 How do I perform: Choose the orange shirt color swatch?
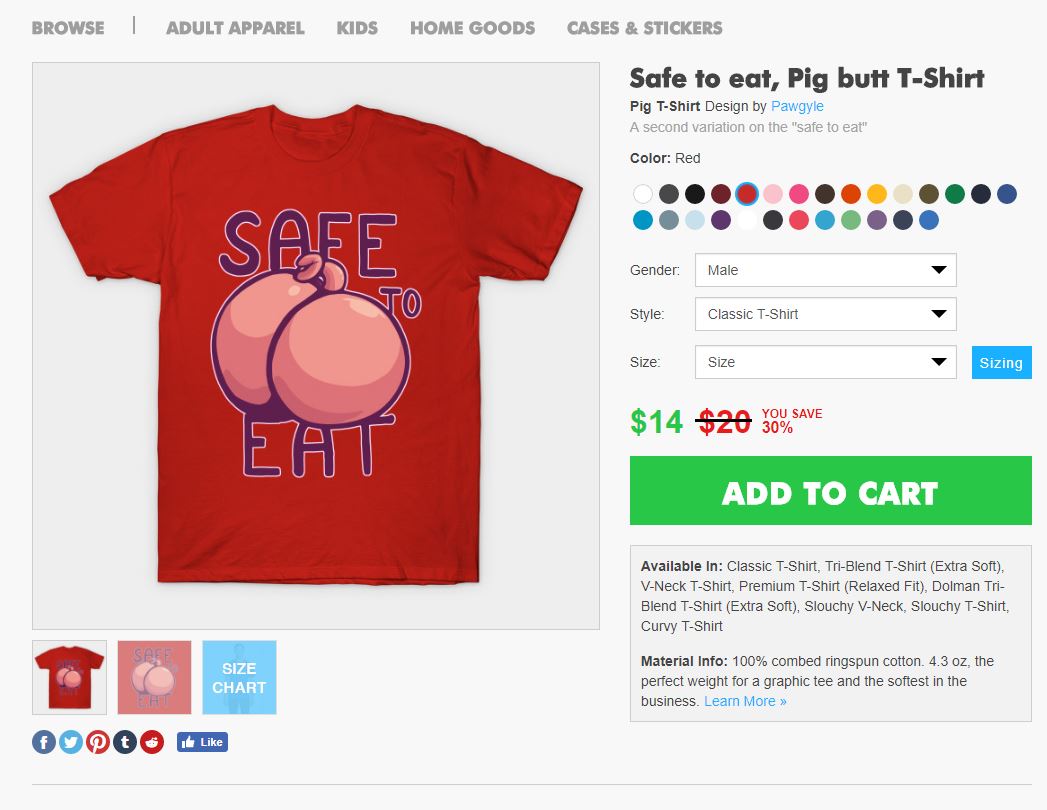[851, 194]
